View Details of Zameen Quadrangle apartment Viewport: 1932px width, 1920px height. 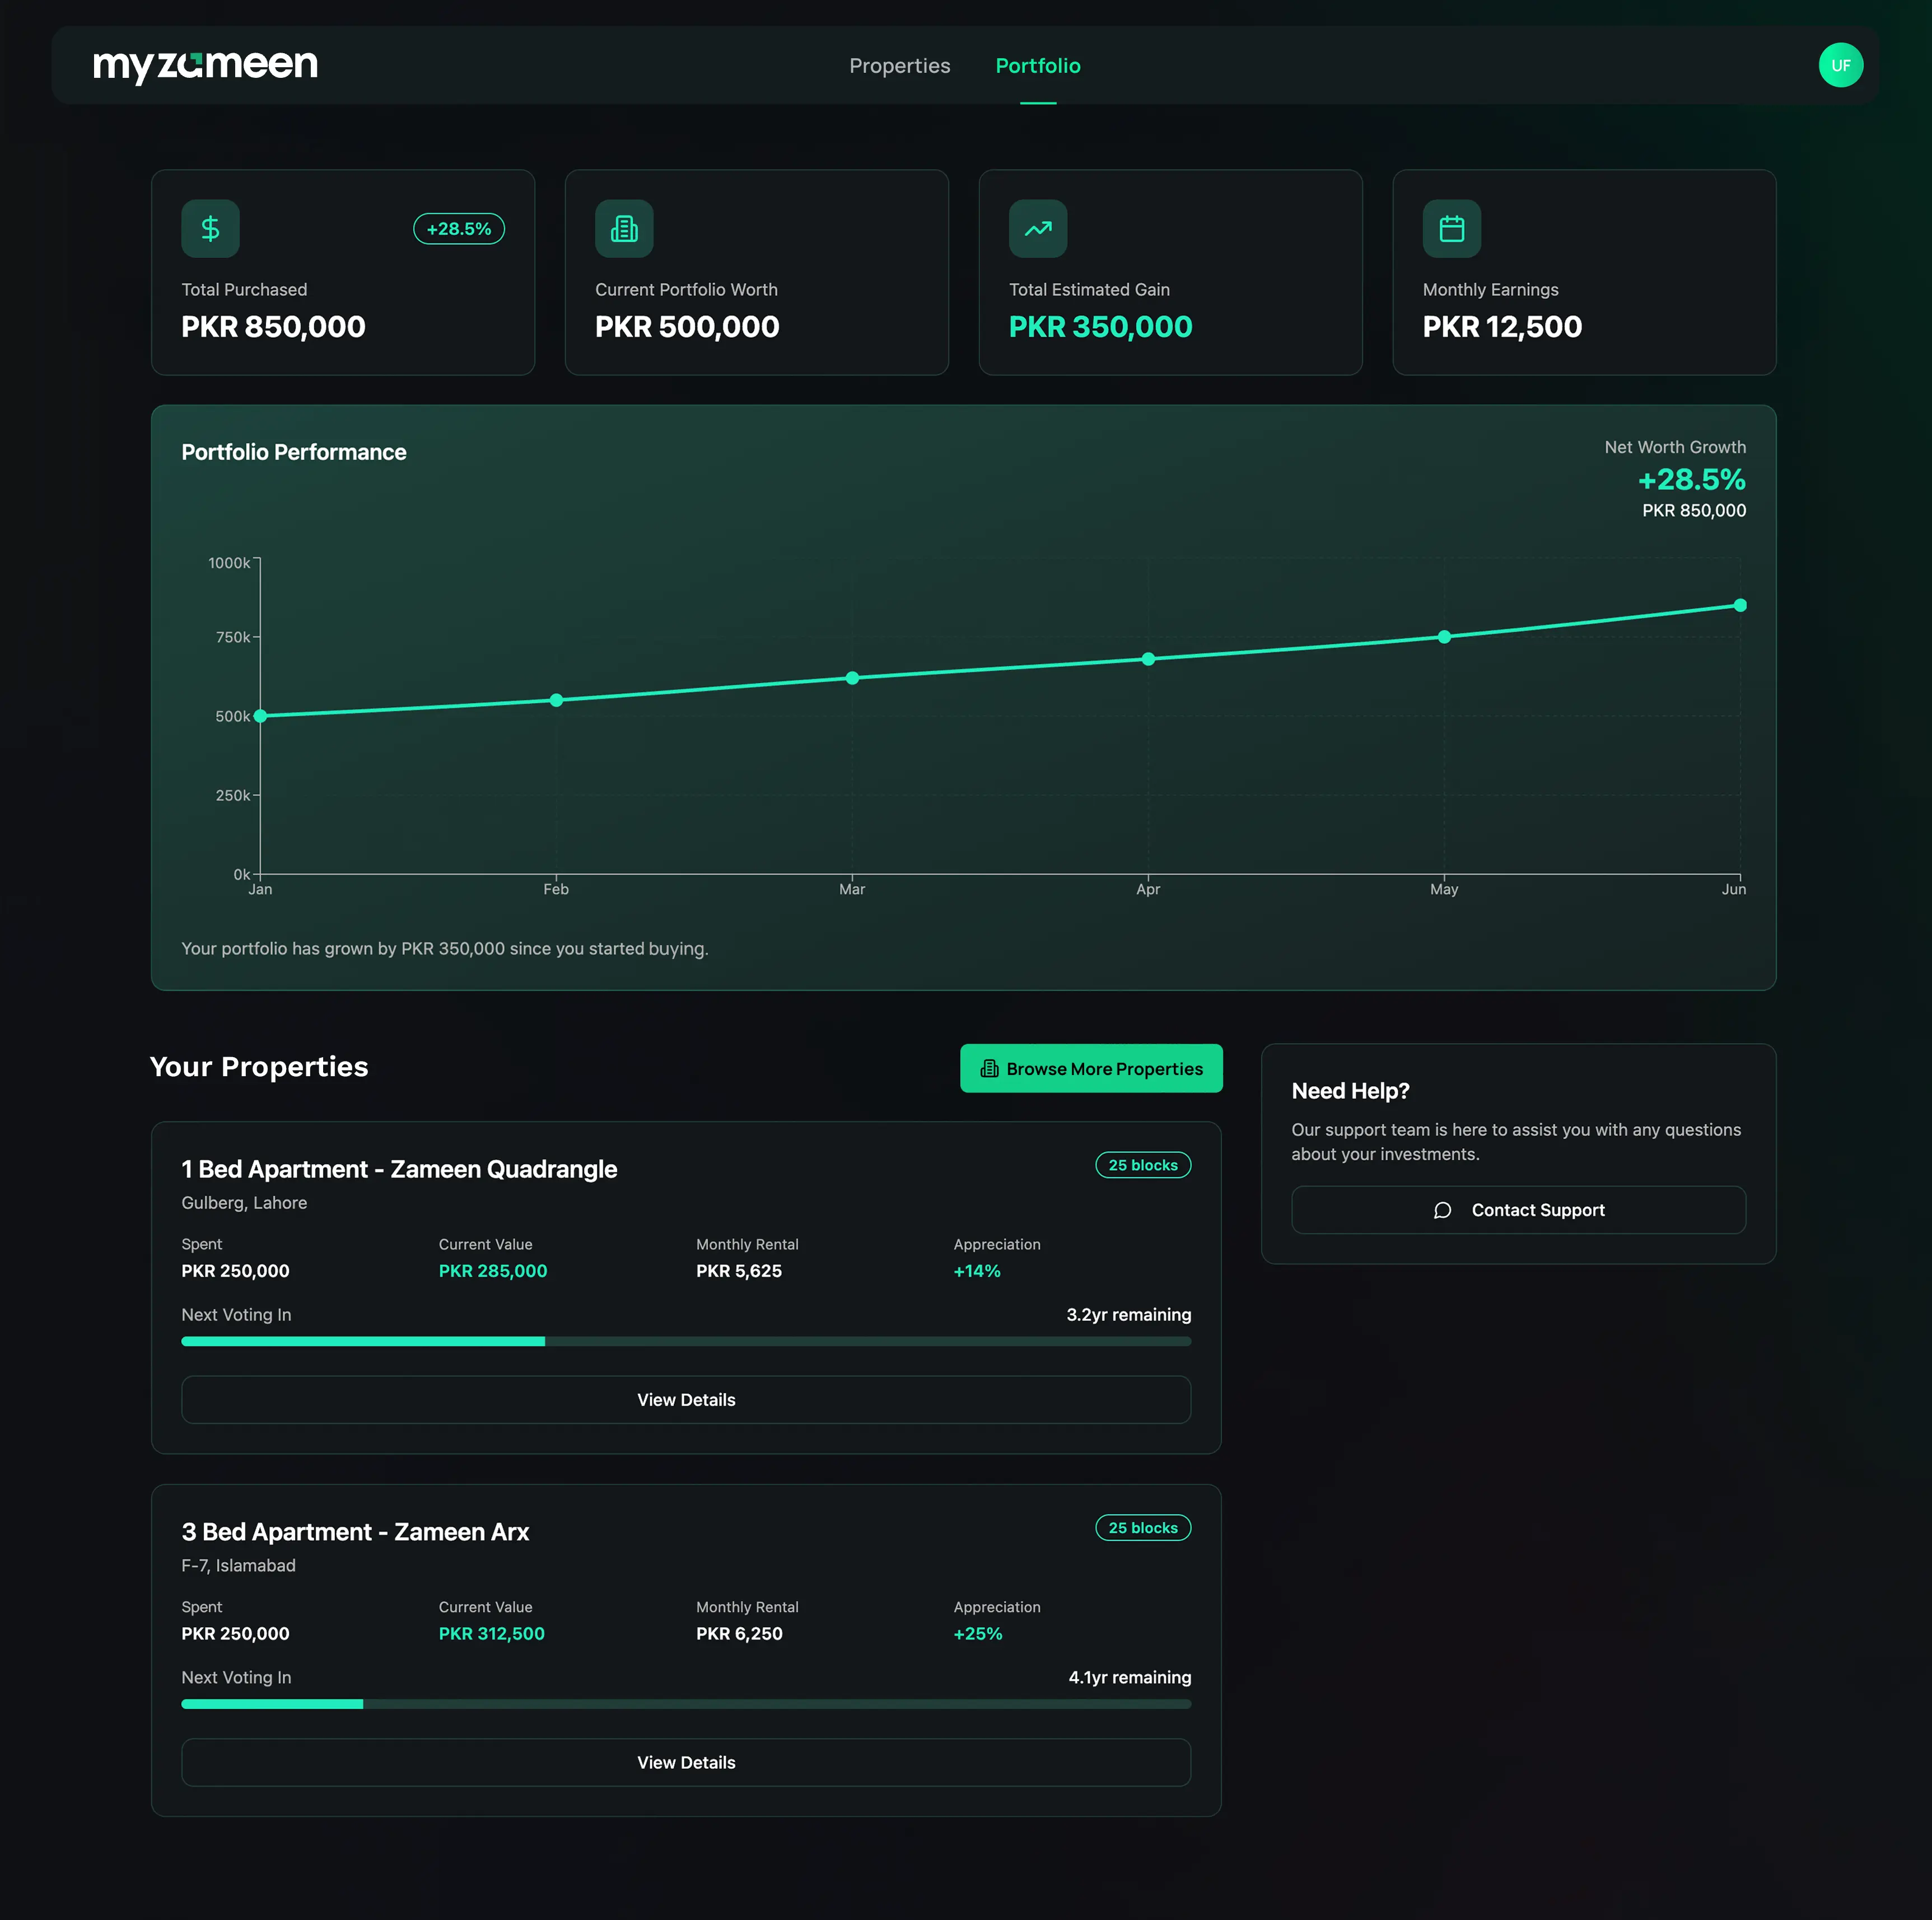tap(685, 1400)
